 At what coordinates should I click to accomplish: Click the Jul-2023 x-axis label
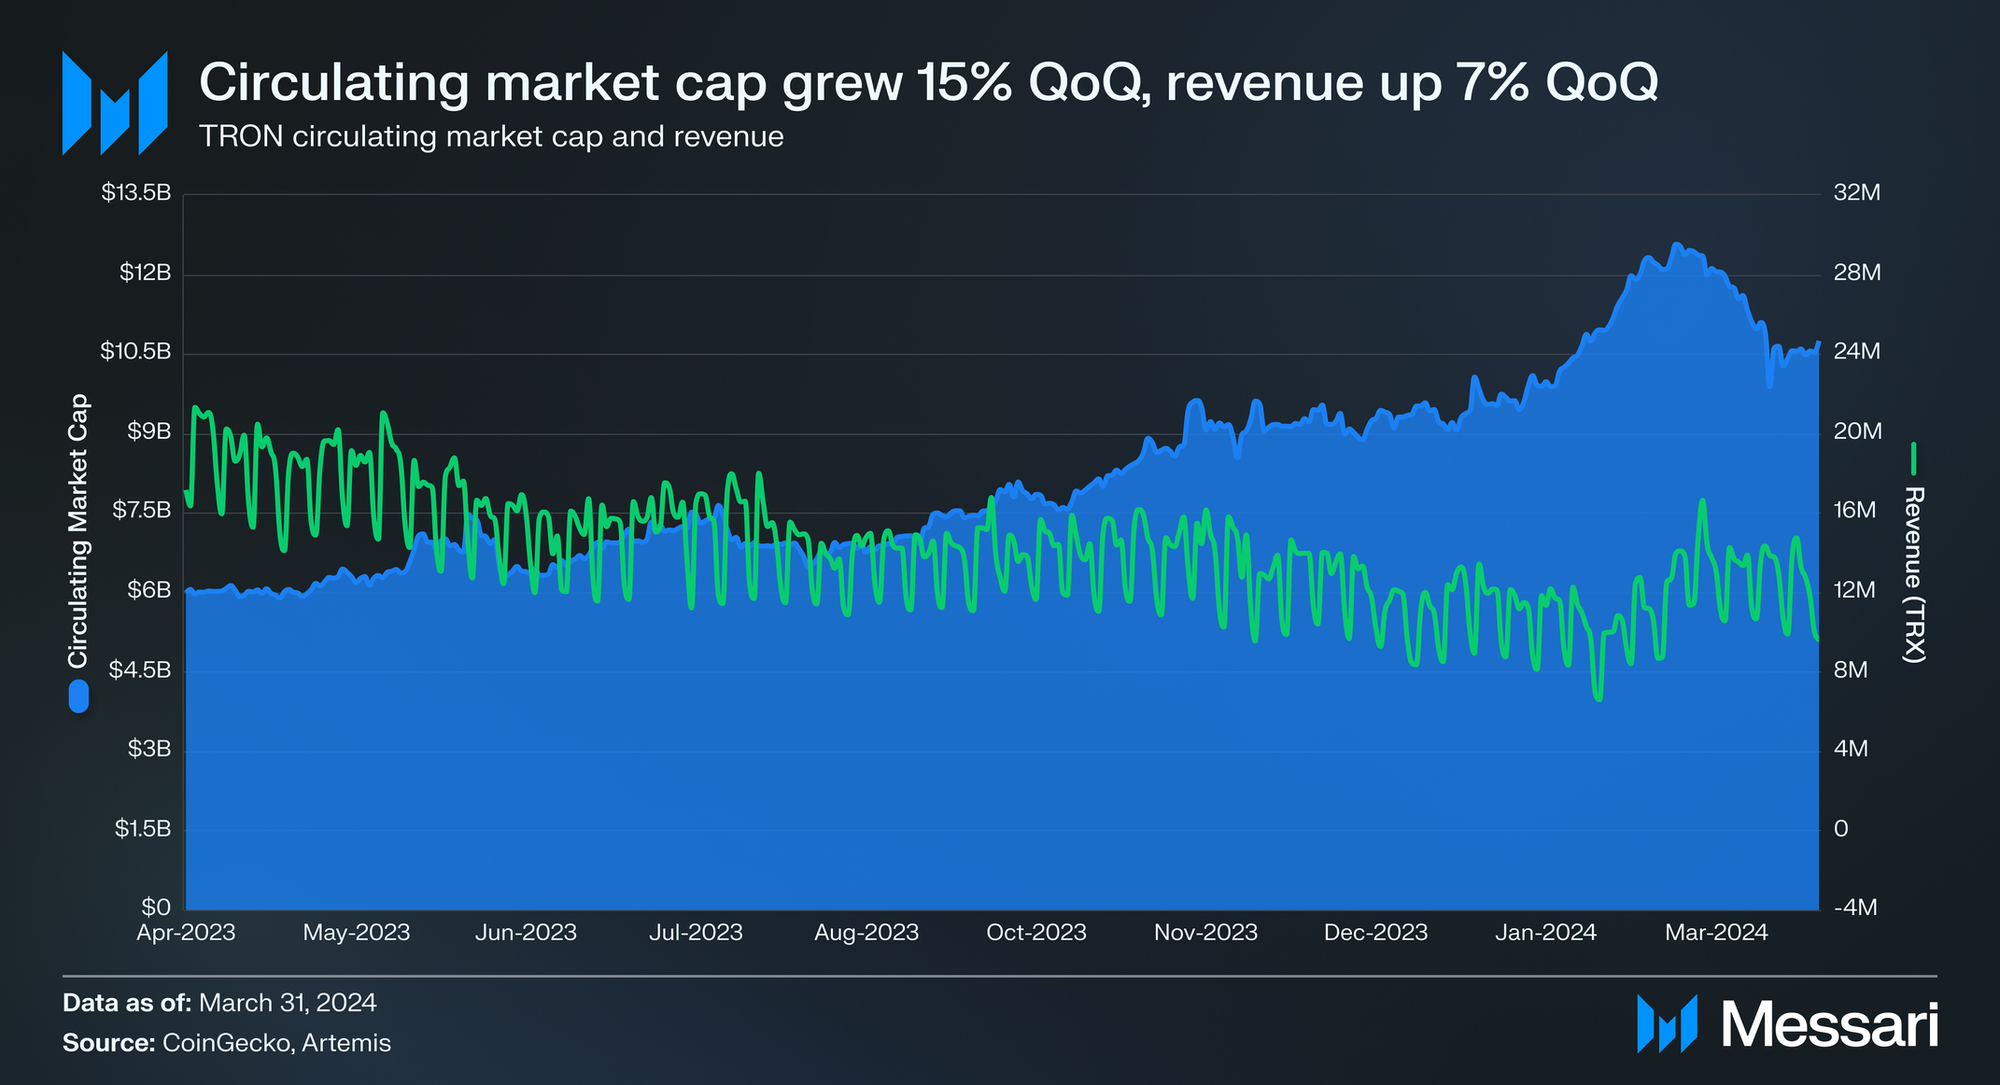click(696, 933)
